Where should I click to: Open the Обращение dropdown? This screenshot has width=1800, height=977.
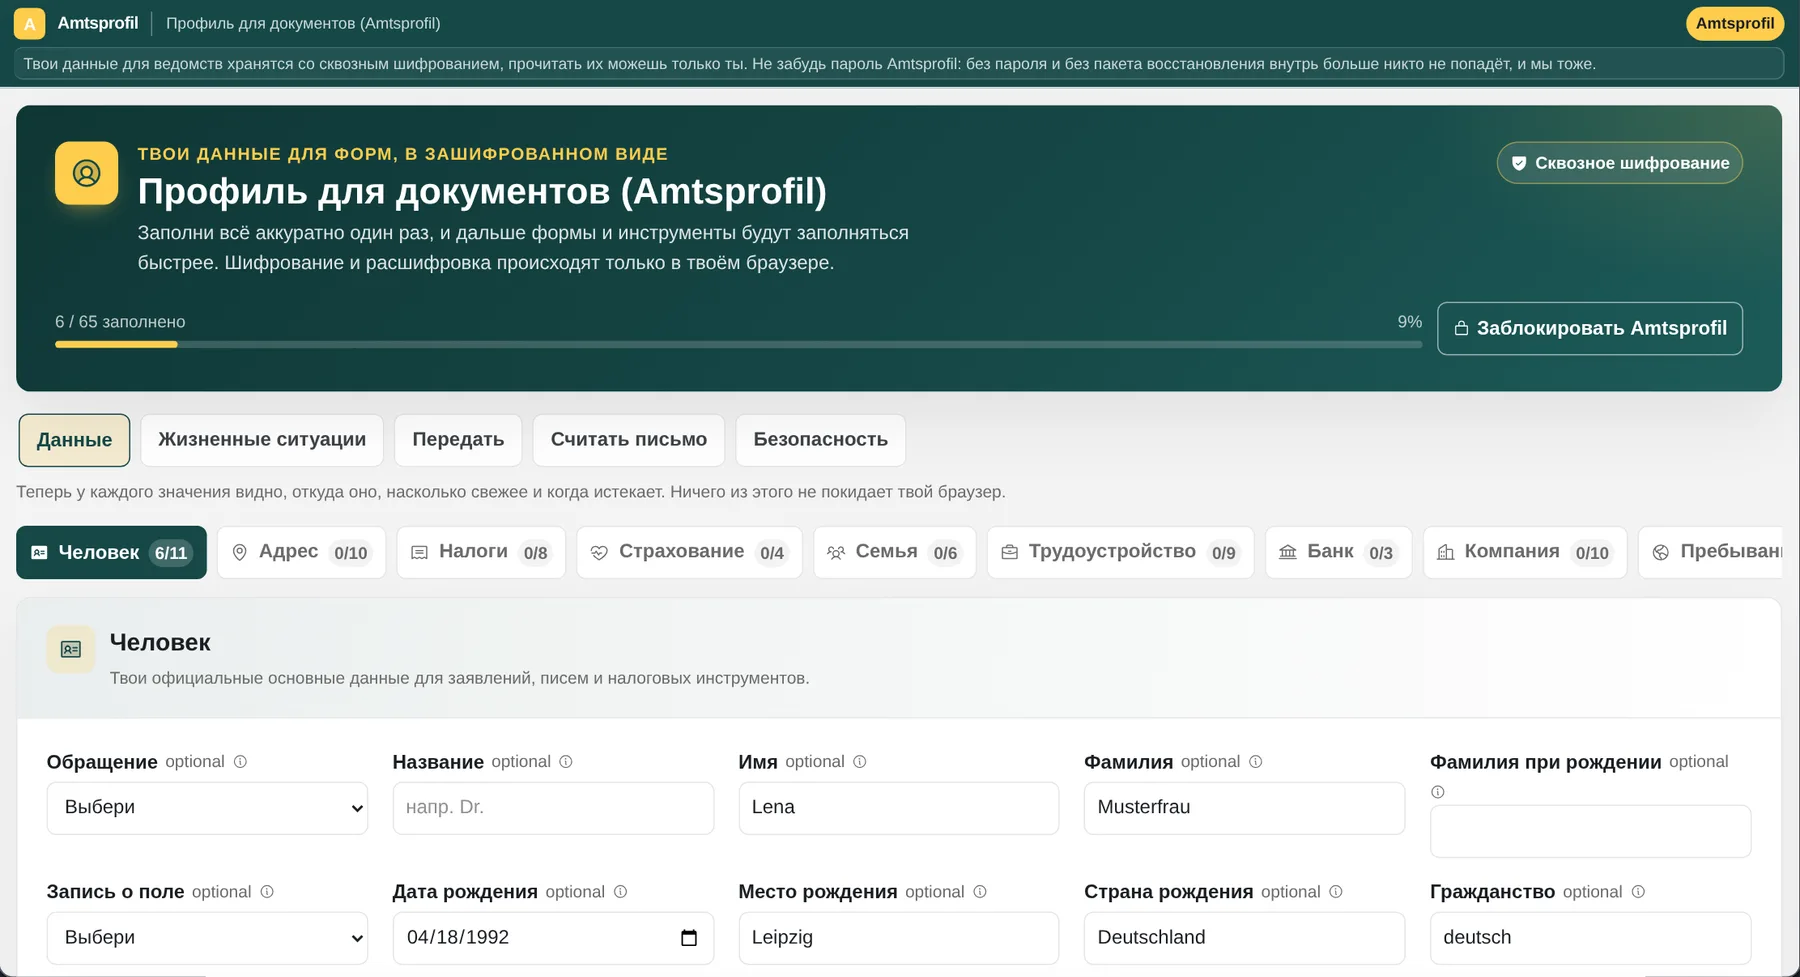207,808
